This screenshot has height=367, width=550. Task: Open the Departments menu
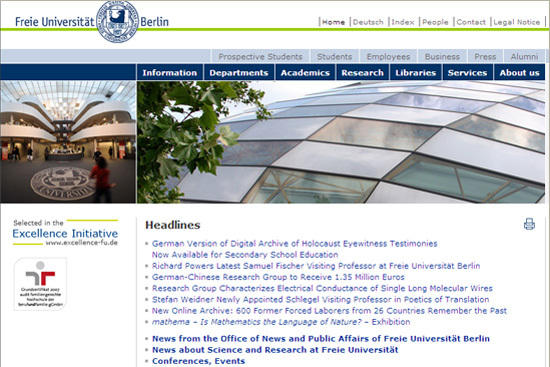pos(239,73)
